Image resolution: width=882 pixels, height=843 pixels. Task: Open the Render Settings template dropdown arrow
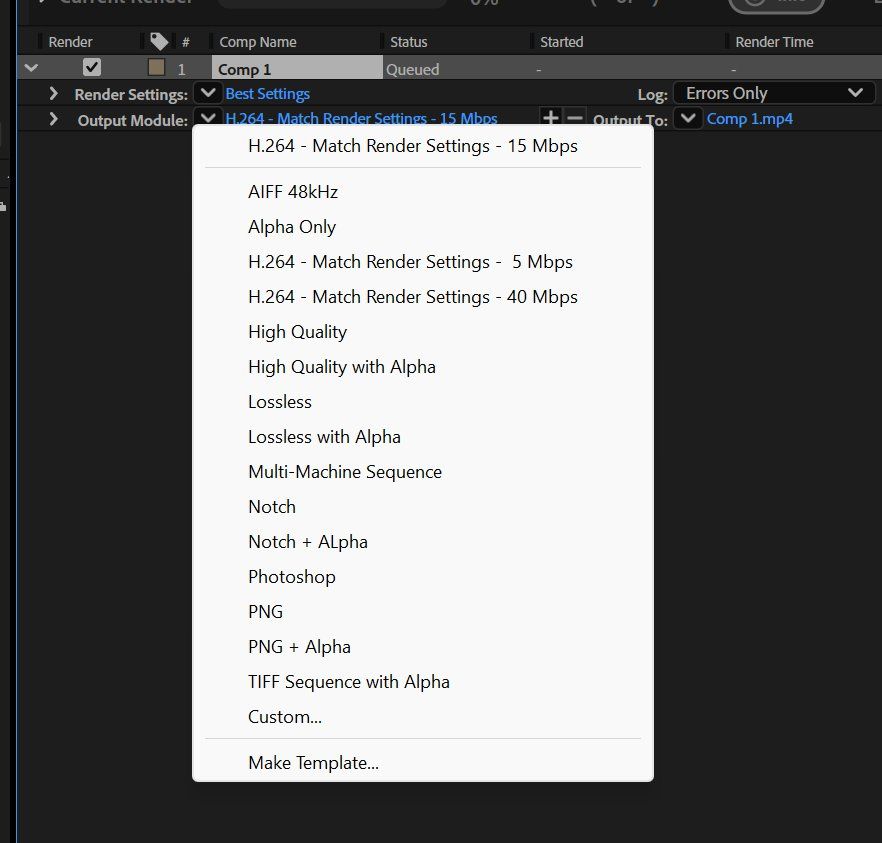pyautogui.click(x=207, y=93)
